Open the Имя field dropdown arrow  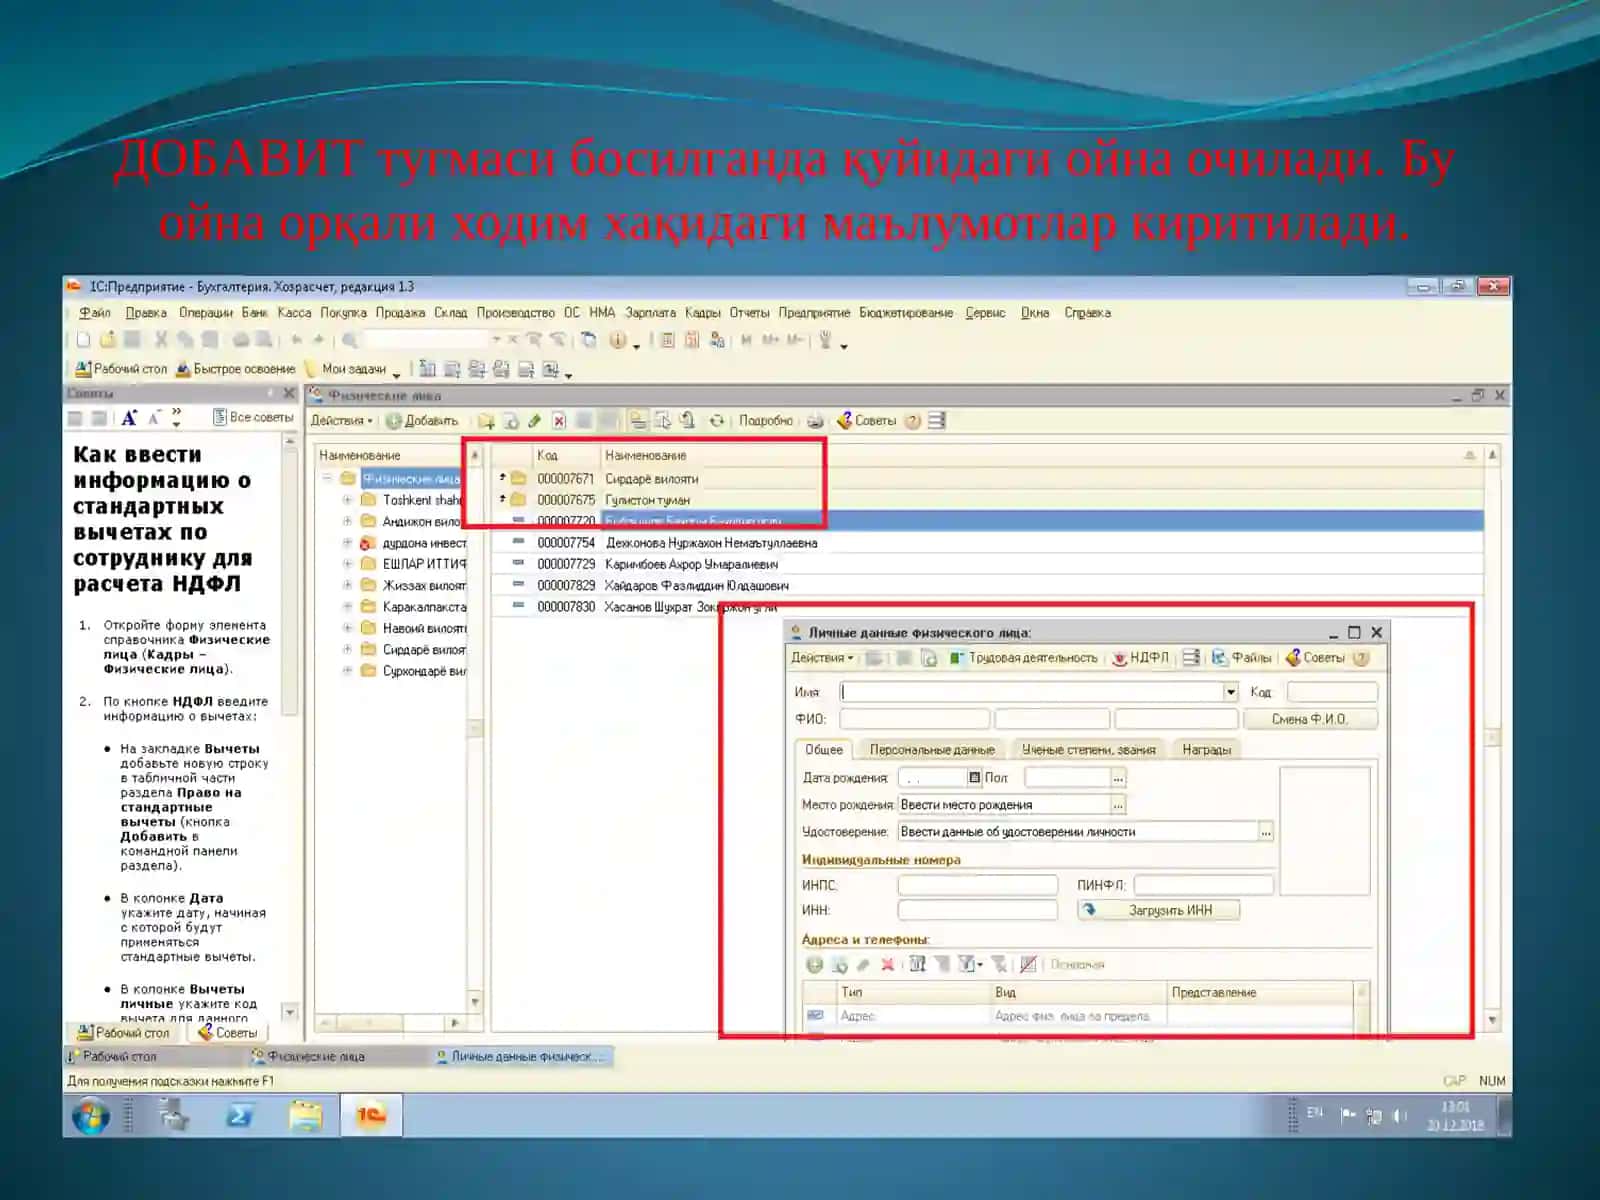(x=1231, y=692)
